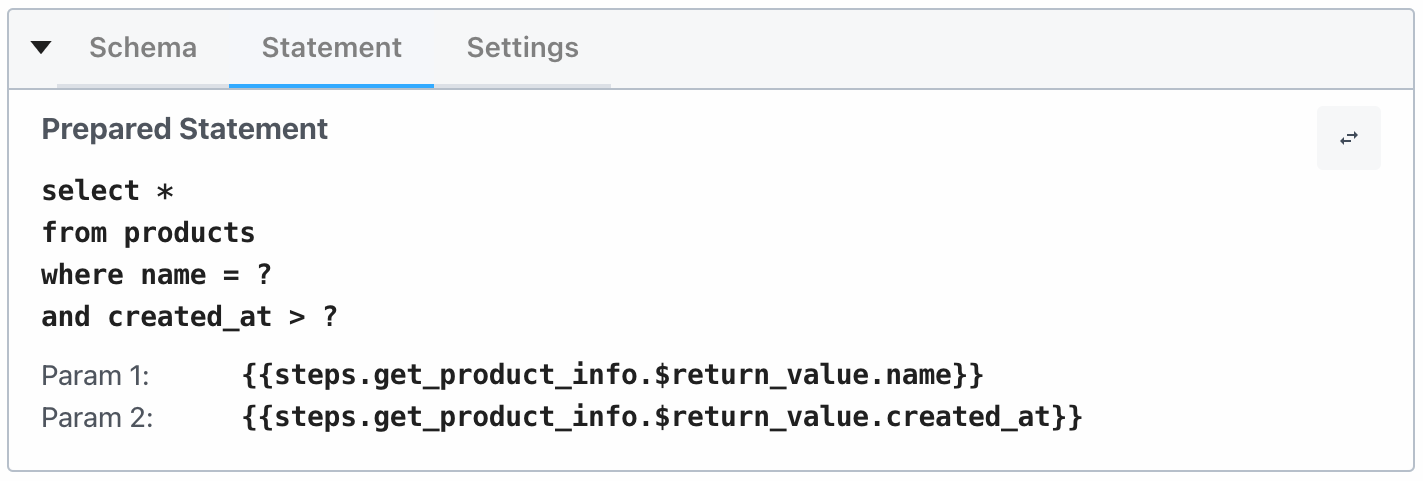Click the Param 1 label
Screen dimensions: 1423x481
[x=95, y=376]
